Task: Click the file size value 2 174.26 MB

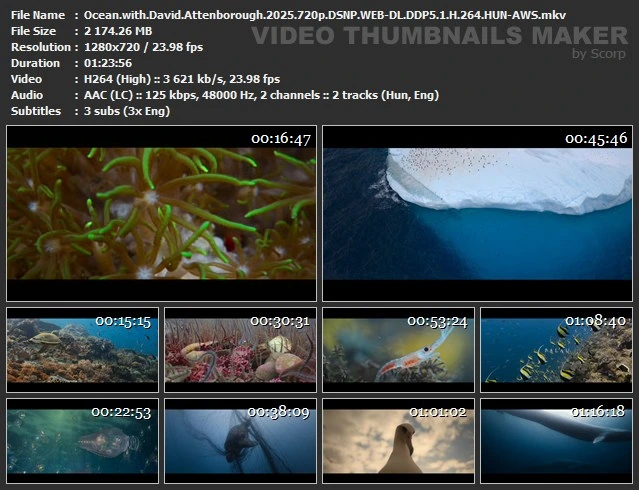Action: (118, 31)
